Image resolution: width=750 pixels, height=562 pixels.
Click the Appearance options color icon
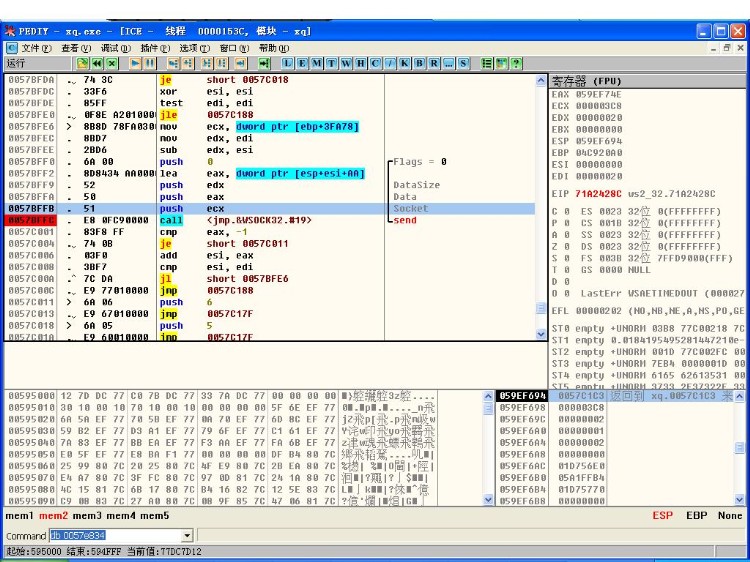click(x=501, y=63)
